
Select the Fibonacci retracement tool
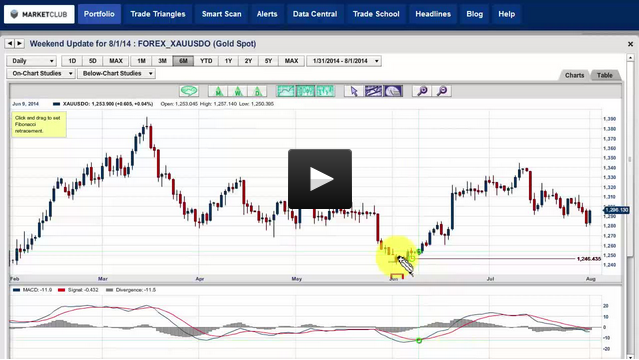[393, 91]
